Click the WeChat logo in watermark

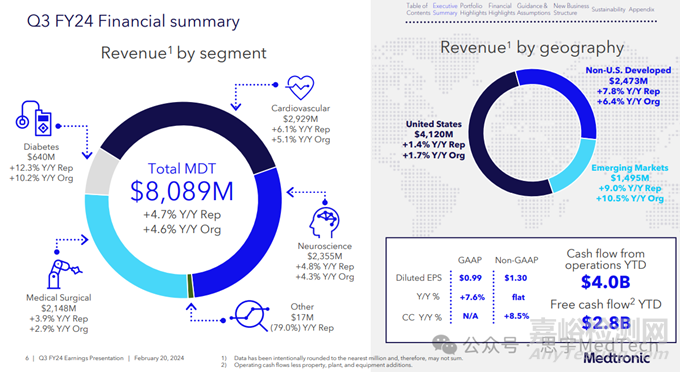[x=445, y=345]
